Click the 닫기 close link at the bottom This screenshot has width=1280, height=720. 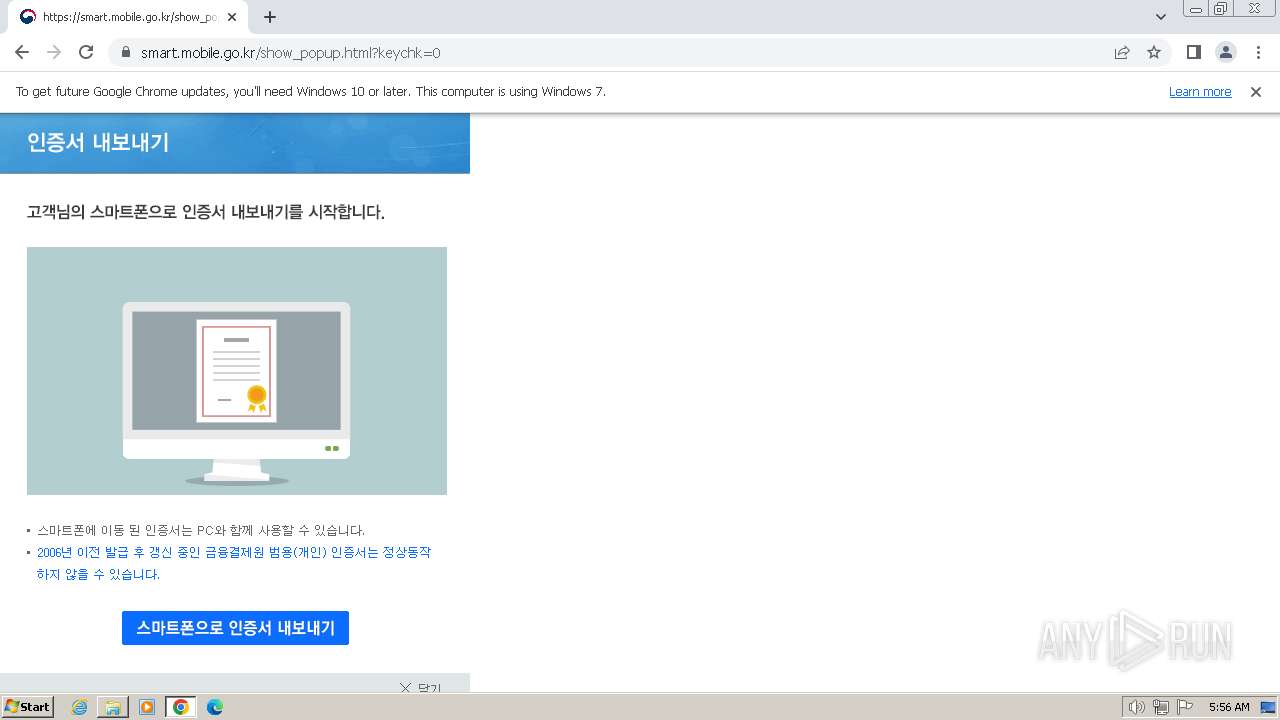(x=420, y=688)
